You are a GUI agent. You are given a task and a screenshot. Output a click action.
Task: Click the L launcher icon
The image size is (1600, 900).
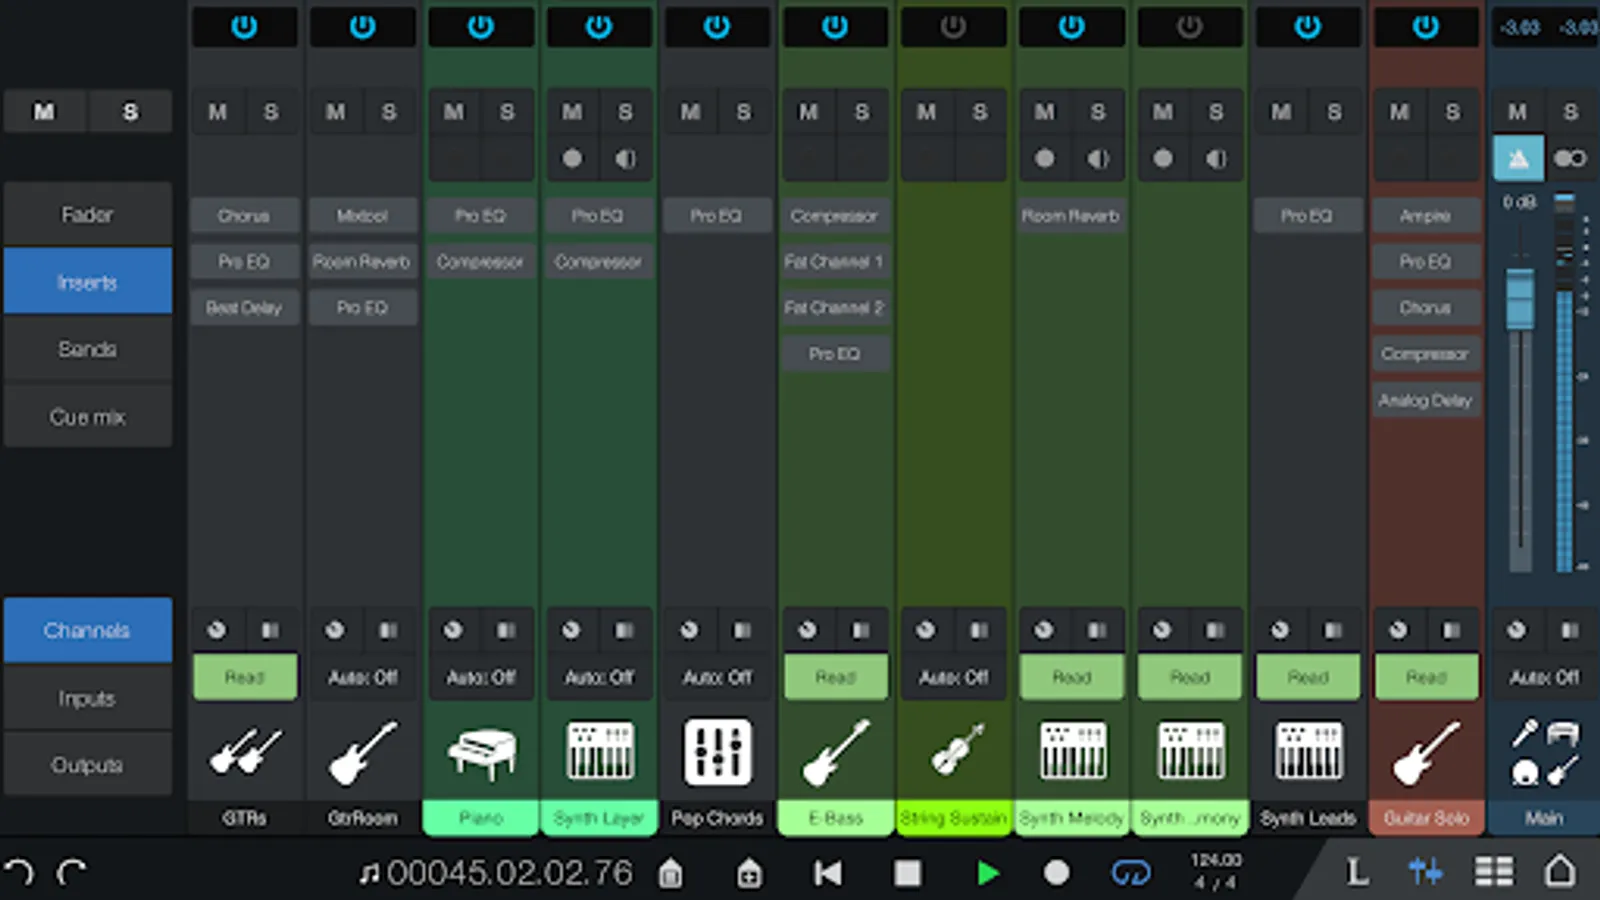(x=1356, y=872)
